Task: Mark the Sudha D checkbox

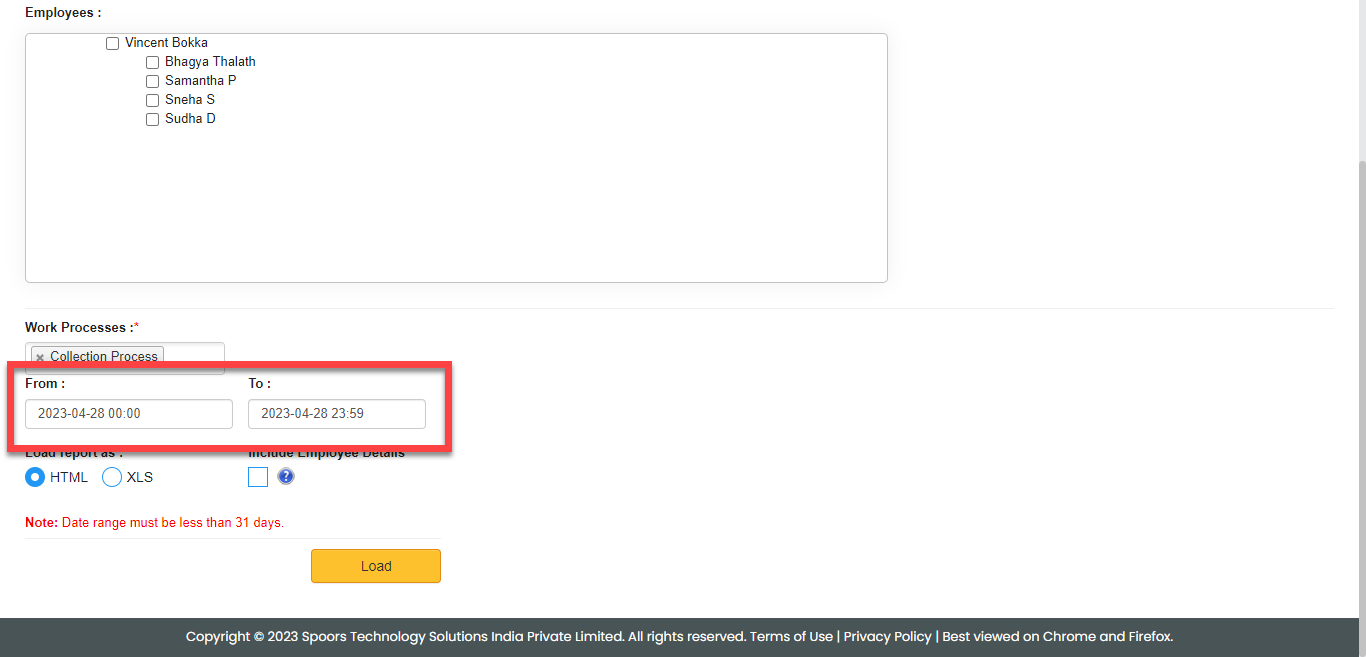Action: point(152,119)
